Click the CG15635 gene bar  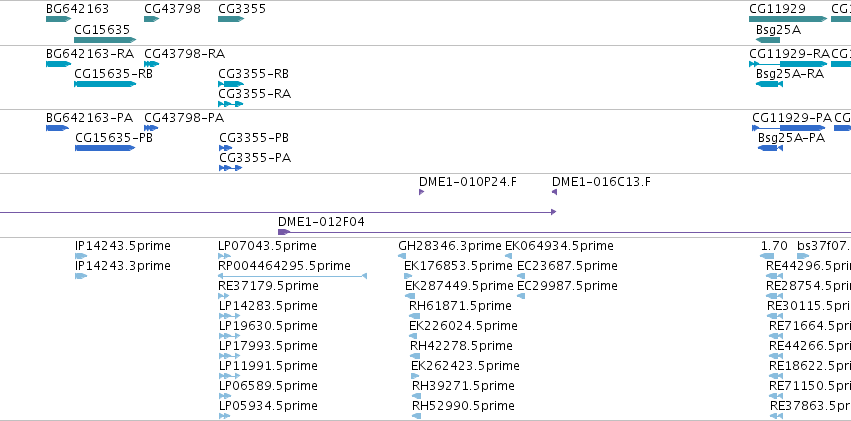point(105,40)
